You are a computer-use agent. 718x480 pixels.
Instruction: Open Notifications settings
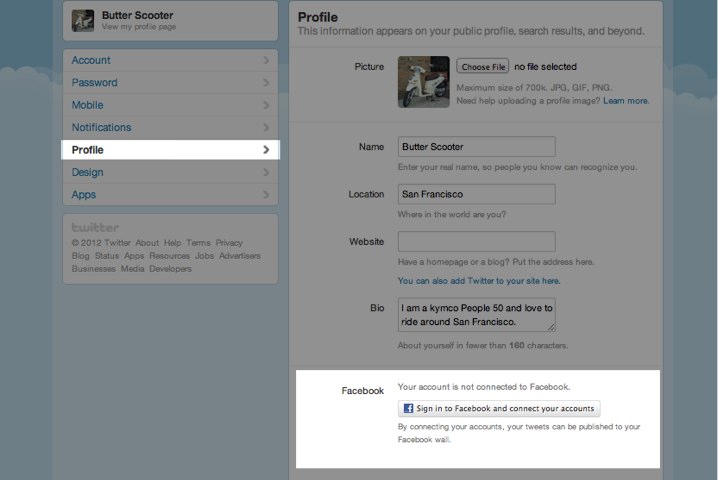click(170, 127)
